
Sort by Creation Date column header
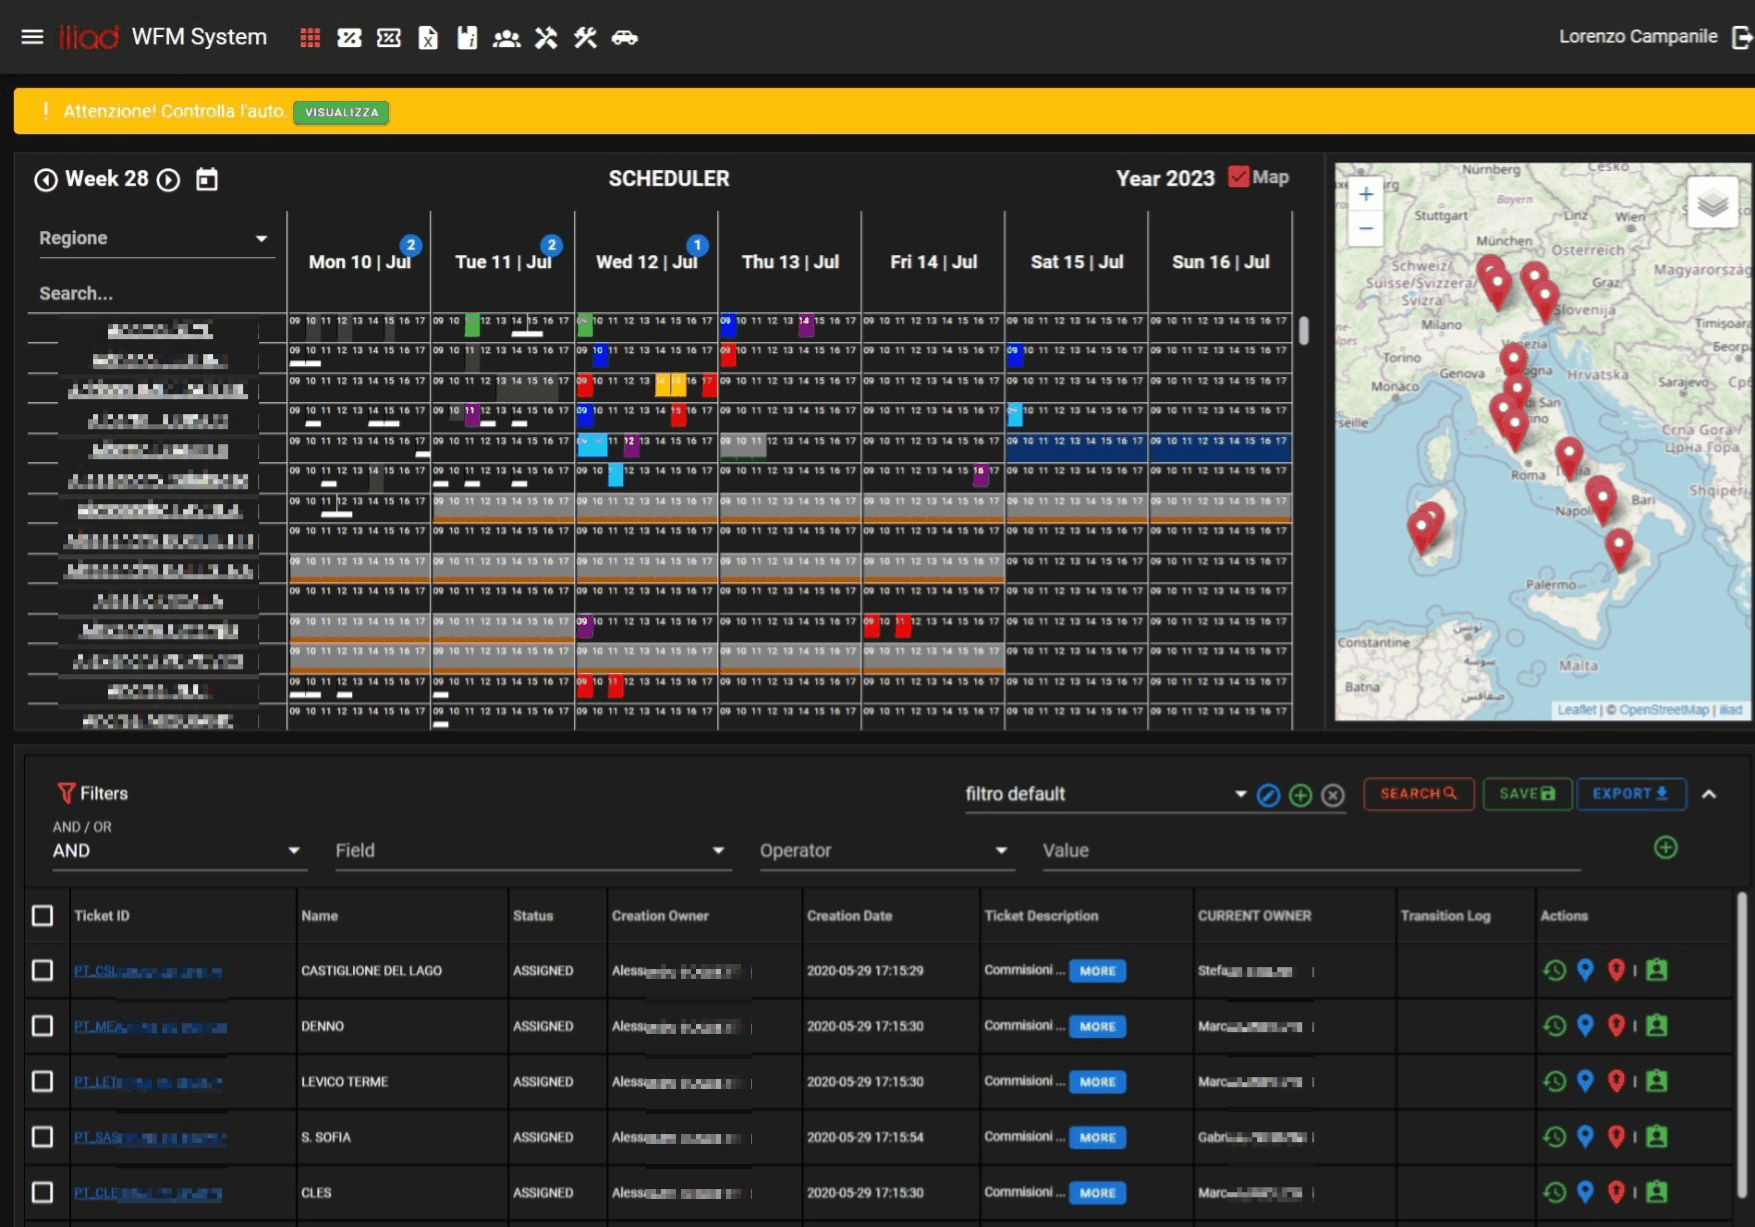pyautogui.click(x=849, y=916)
